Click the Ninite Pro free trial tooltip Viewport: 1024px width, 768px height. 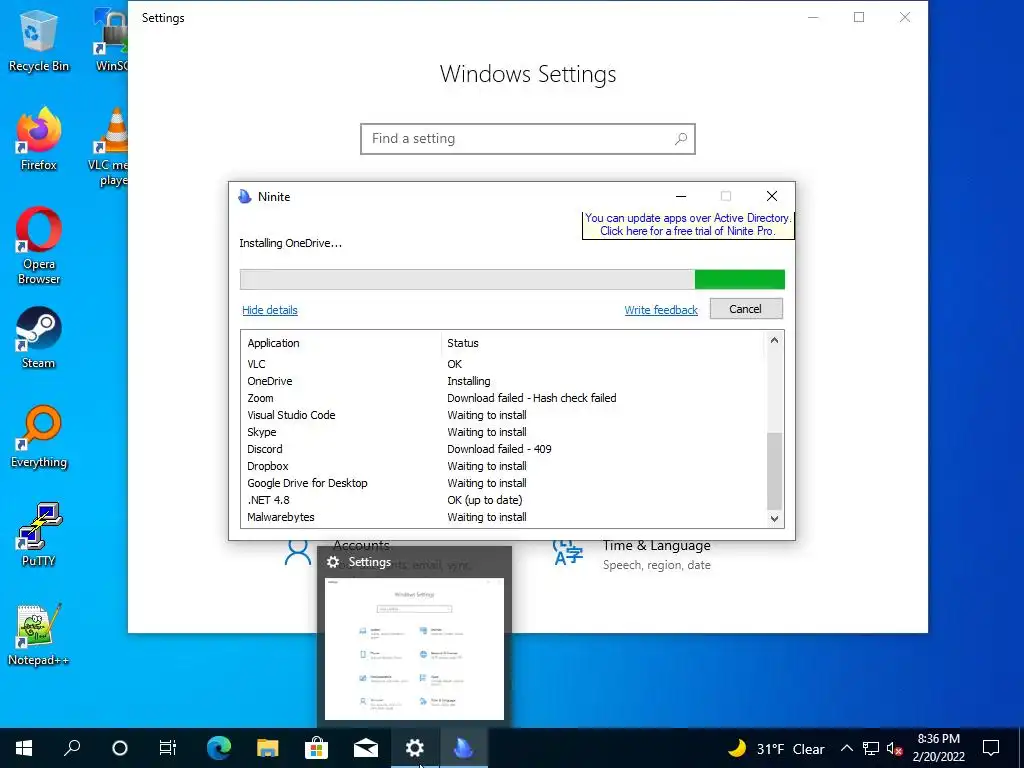[688, 225]
